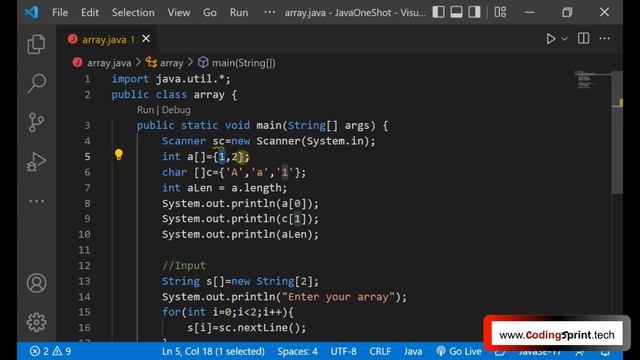640x360 pixels.
Task: Click the "Enter your array" string
Action: coord(338,297)
